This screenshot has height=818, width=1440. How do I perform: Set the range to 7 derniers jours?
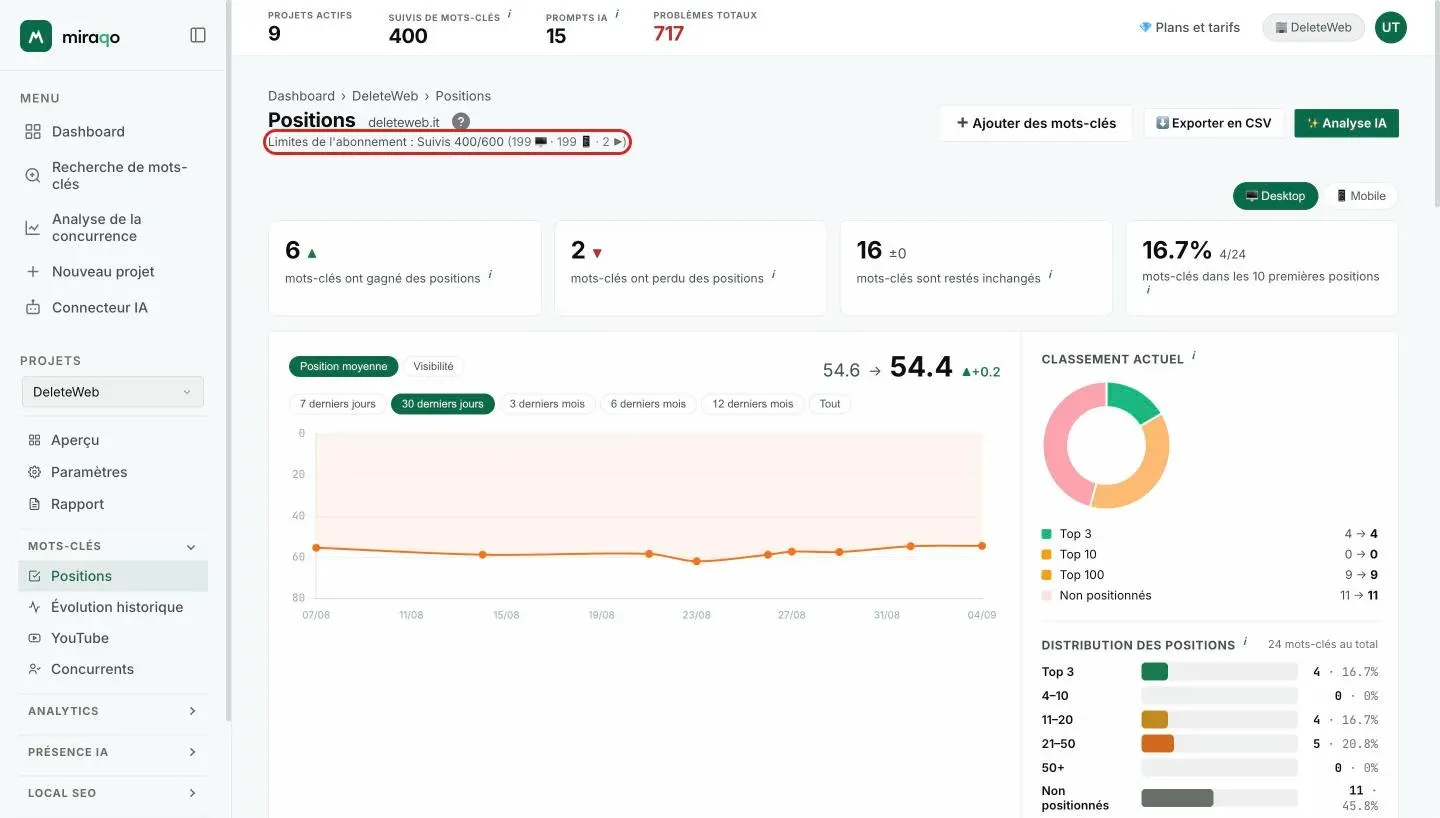pyautogui.click(x=337, y=404)
